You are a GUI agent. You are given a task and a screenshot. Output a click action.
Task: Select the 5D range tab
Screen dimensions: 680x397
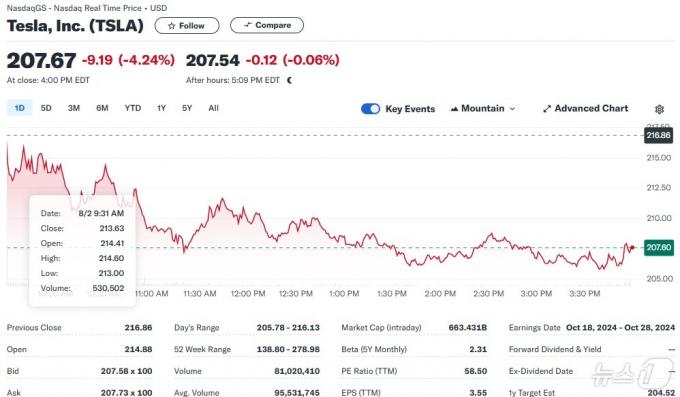[46, 108]
